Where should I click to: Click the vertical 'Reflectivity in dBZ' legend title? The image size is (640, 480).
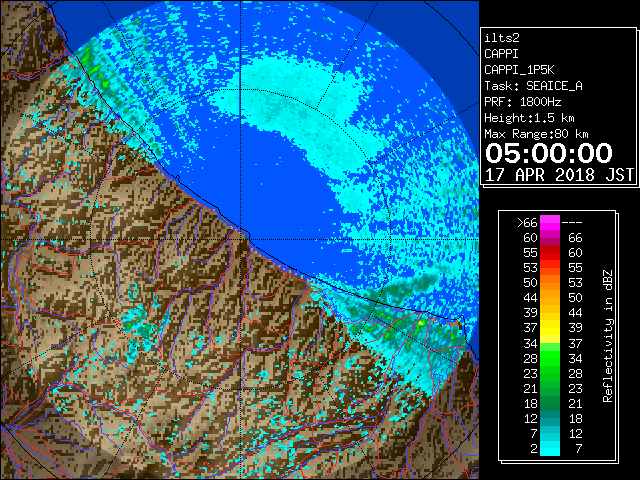[x=608, y=336]
